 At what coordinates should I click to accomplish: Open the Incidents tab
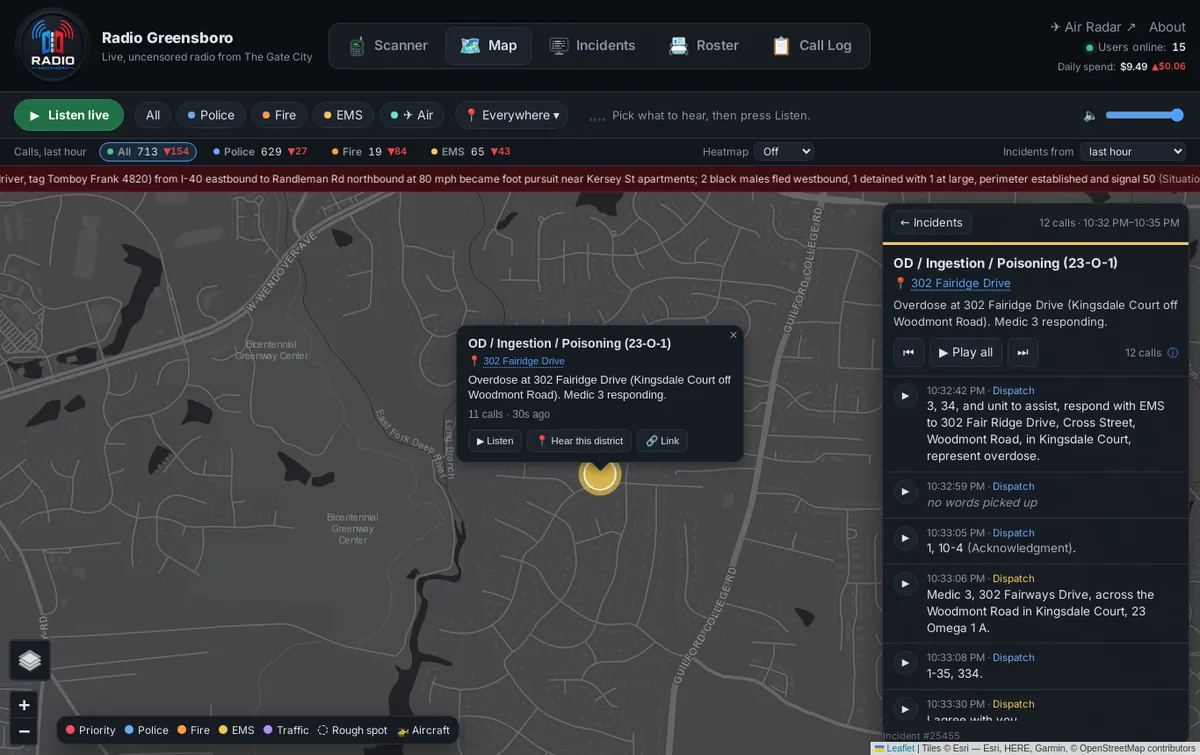click(592, 46)
